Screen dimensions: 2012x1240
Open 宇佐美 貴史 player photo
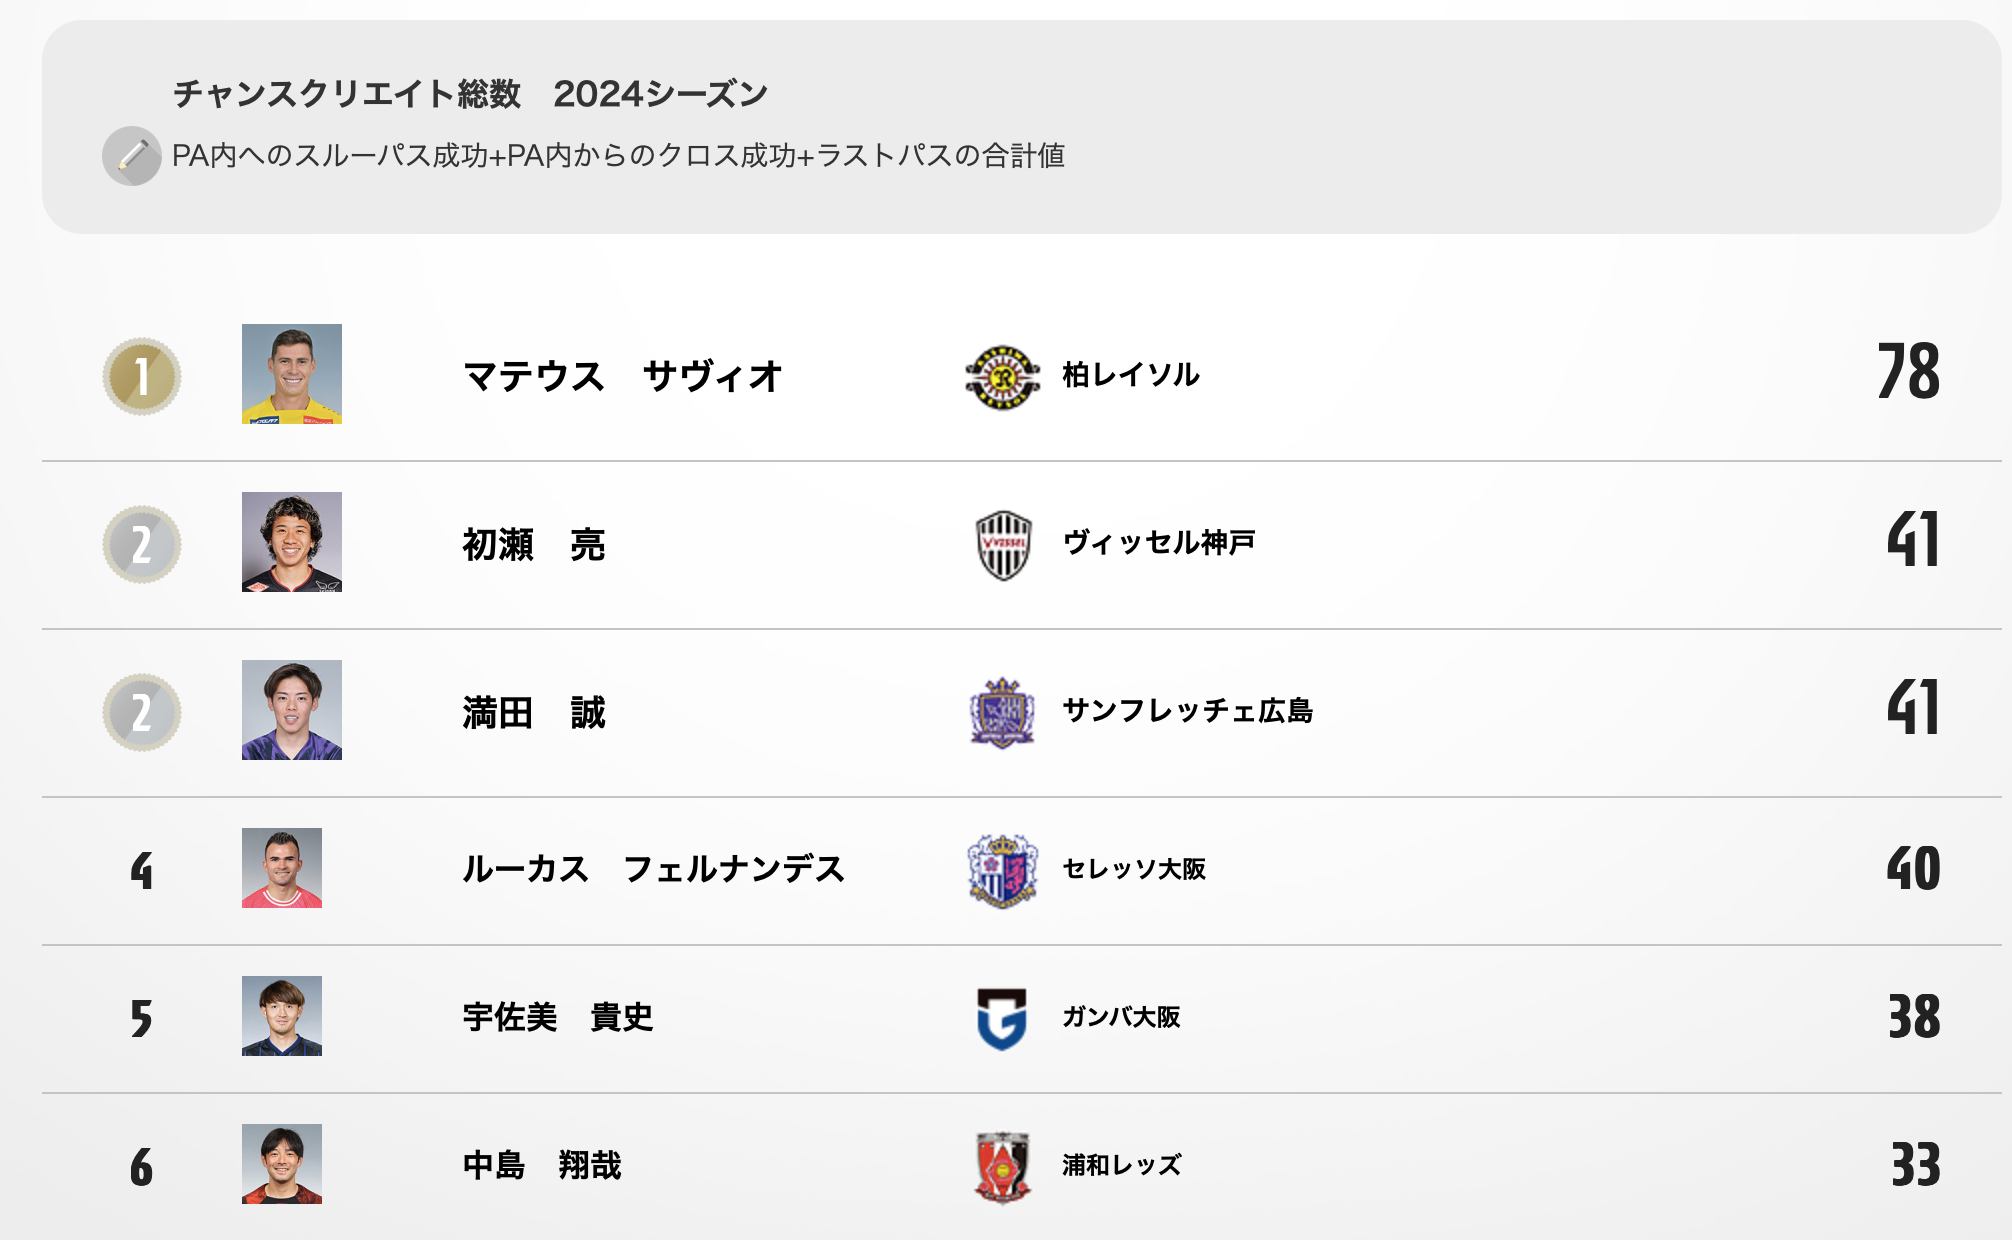click(x=282, y=1016)
